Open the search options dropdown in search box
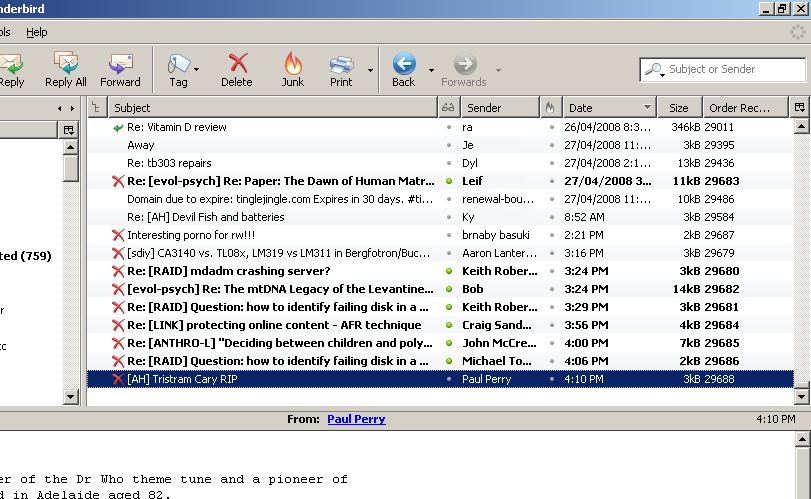811x499 pixels. pyautogui.click(x=662, y=75)
